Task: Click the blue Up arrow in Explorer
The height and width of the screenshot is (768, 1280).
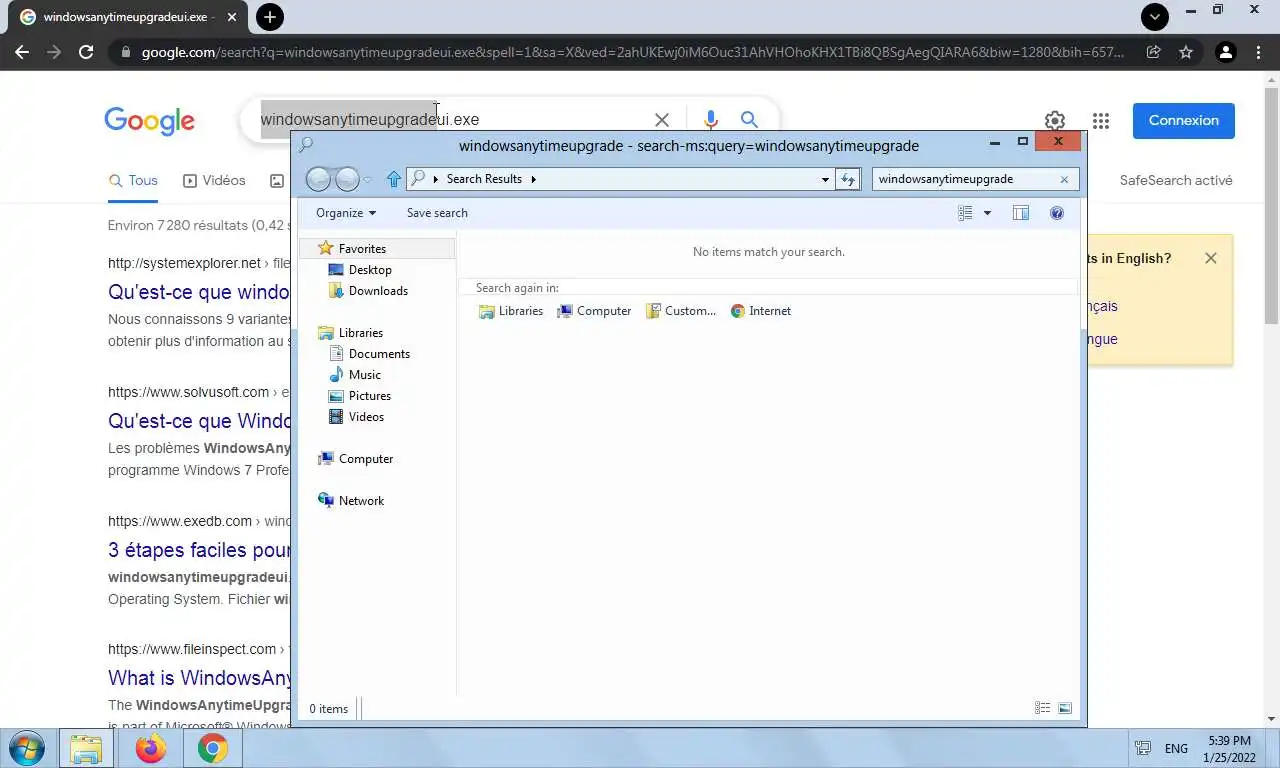Action: [393, 179]
